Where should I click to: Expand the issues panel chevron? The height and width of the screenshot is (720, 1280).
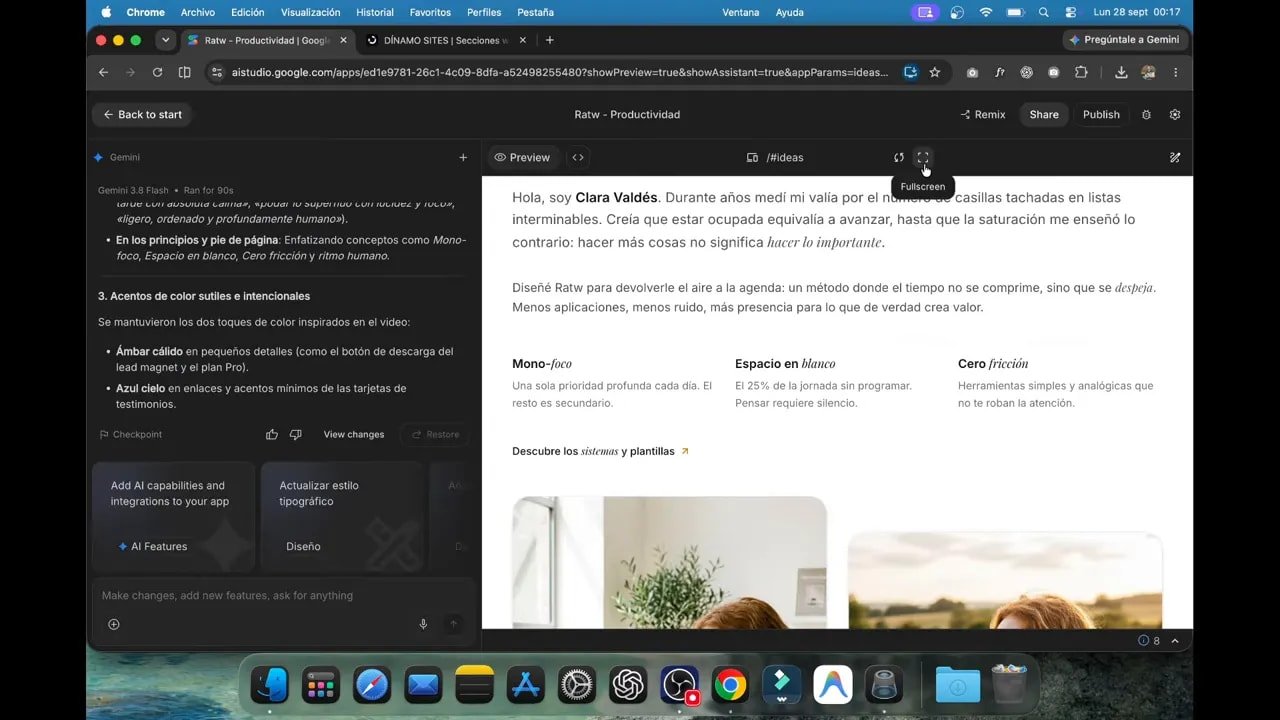(x=1175, y=640)
